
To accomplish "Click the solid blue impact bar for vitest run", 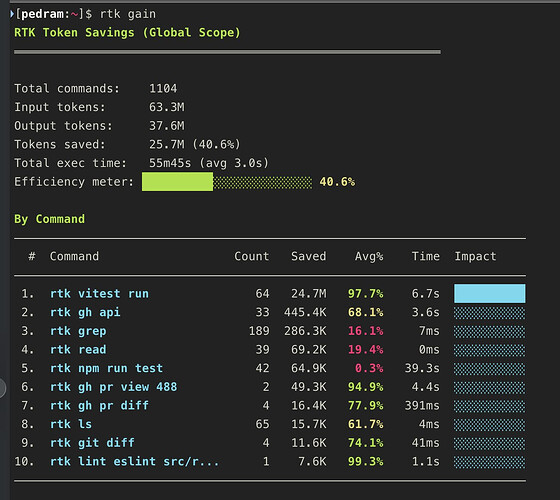I will coord(490,294).
